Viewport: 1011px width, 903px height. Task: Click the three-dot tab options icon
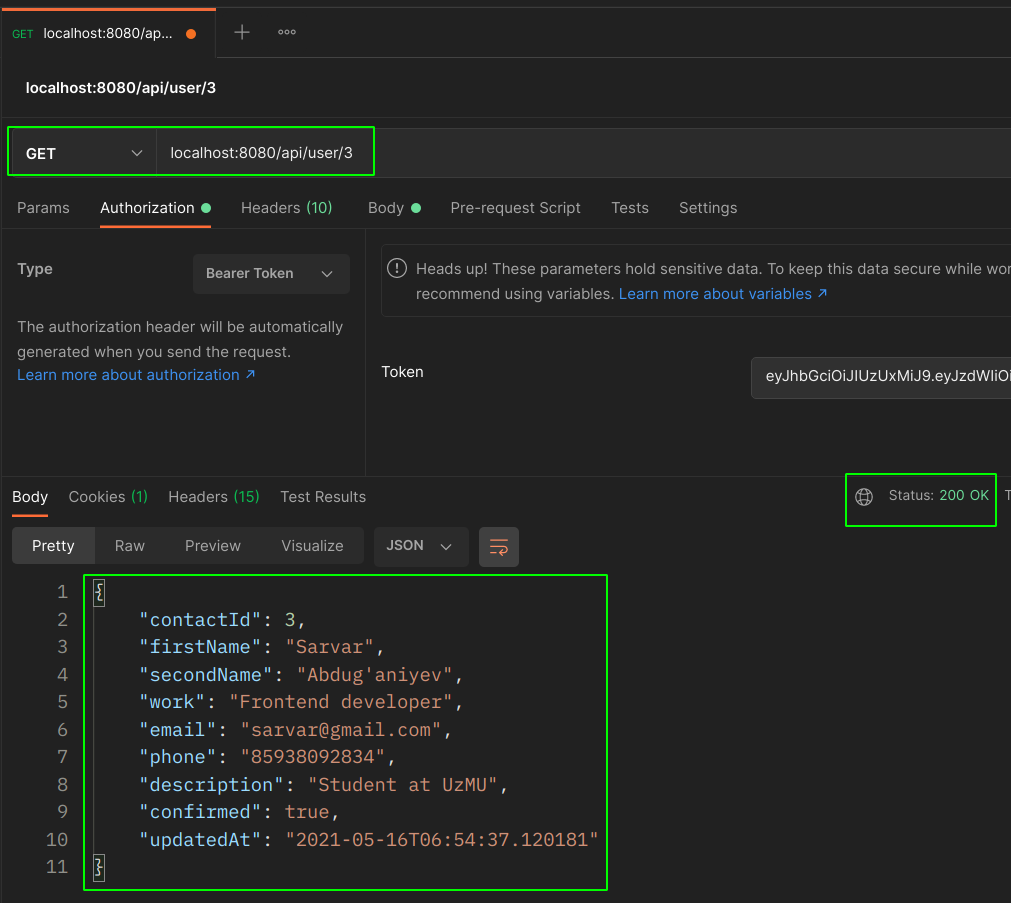pyautogui.click(x=286, y=31)
